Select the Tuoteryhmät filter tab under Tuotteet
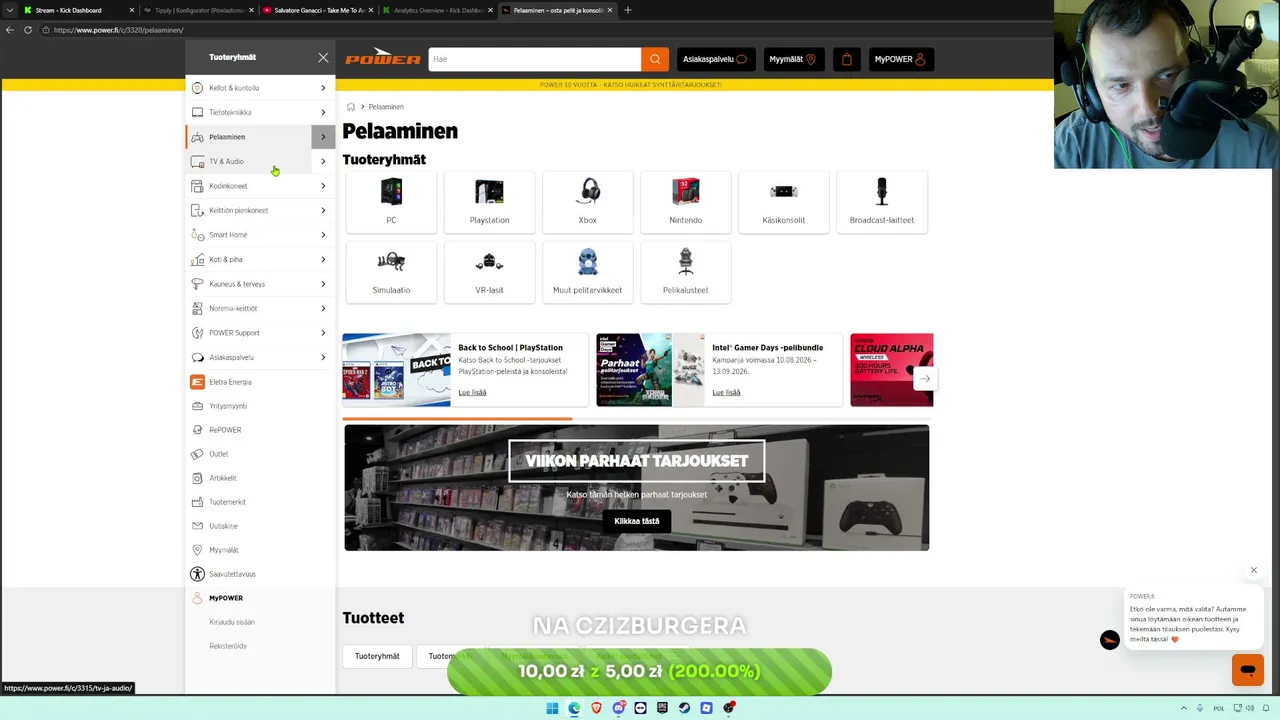 click(x=377, y=656)
